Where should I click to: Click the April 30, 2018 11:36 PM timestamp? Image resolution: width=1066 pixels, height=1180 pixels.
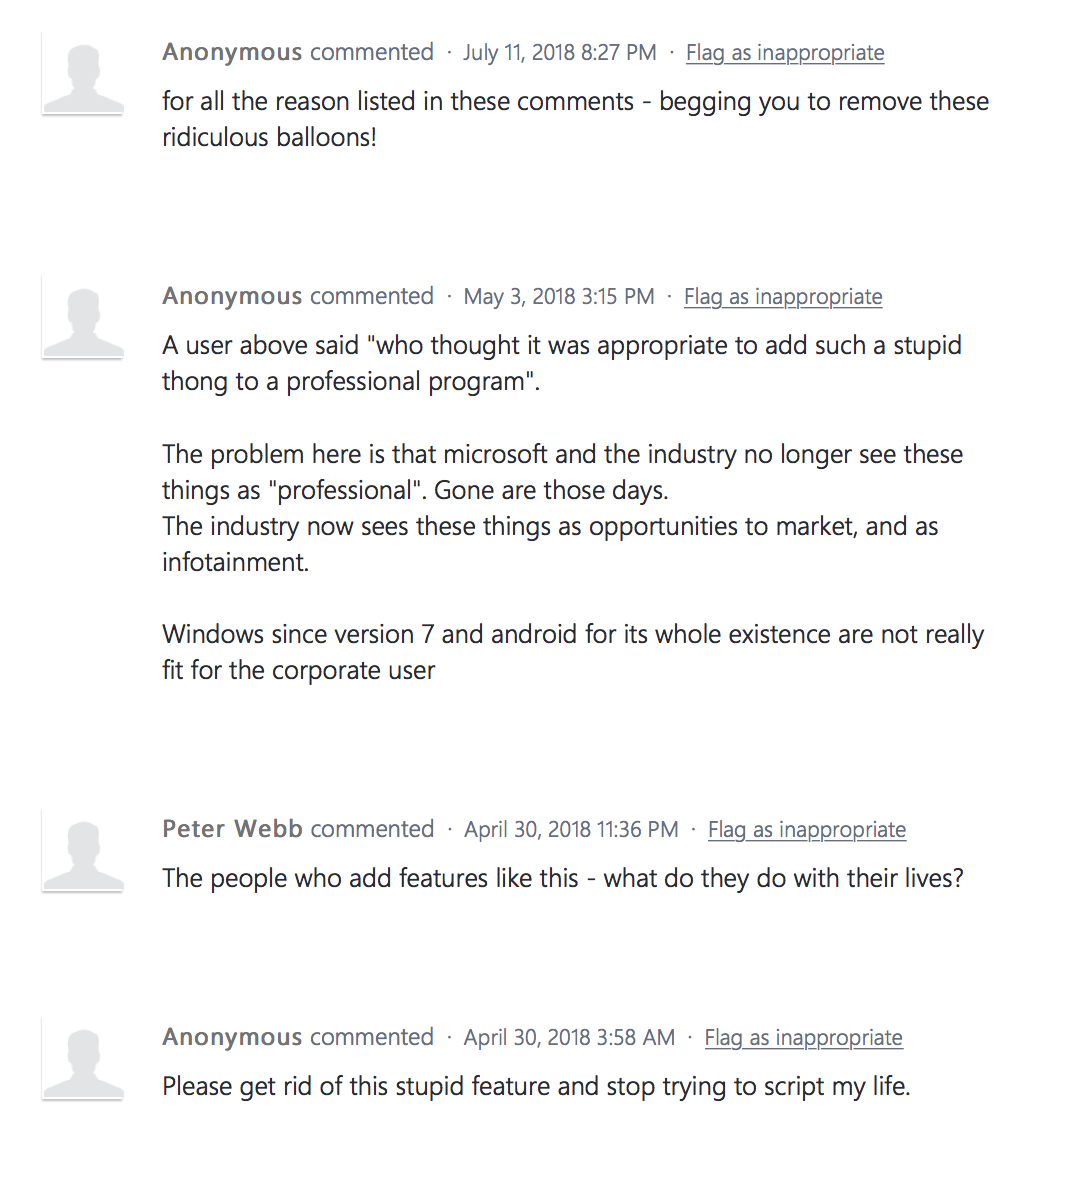click(571, 829)
